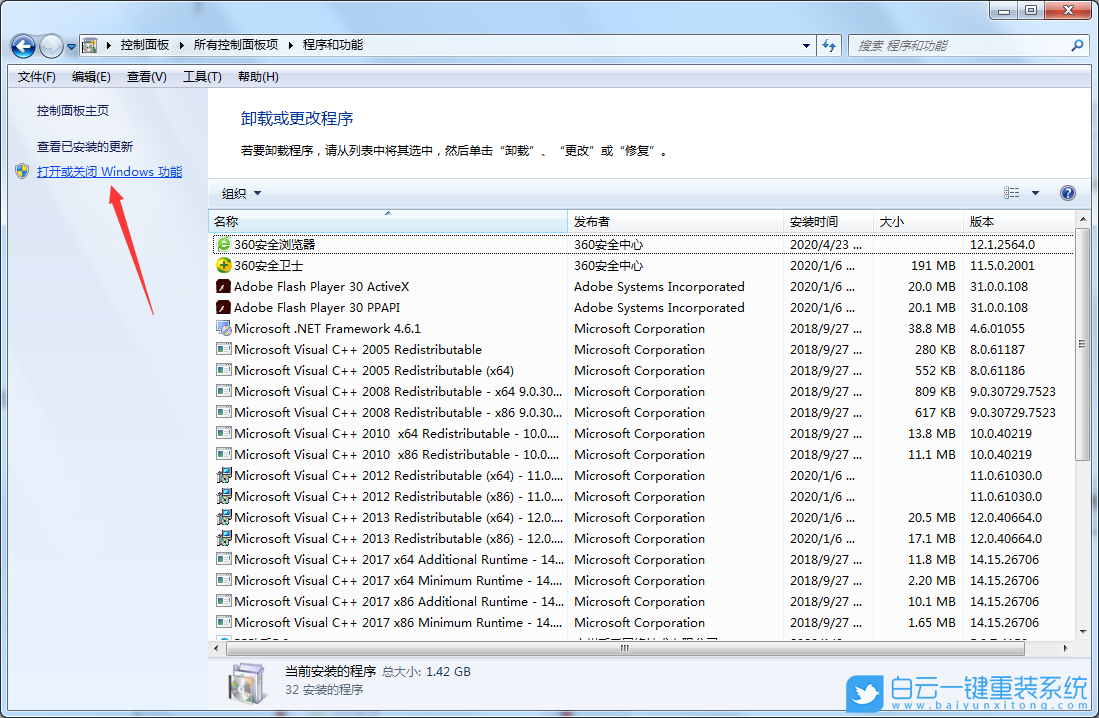1099x718 pixels.
Task: Click the search magnifier icon
Action: (x=1076, y=46)
